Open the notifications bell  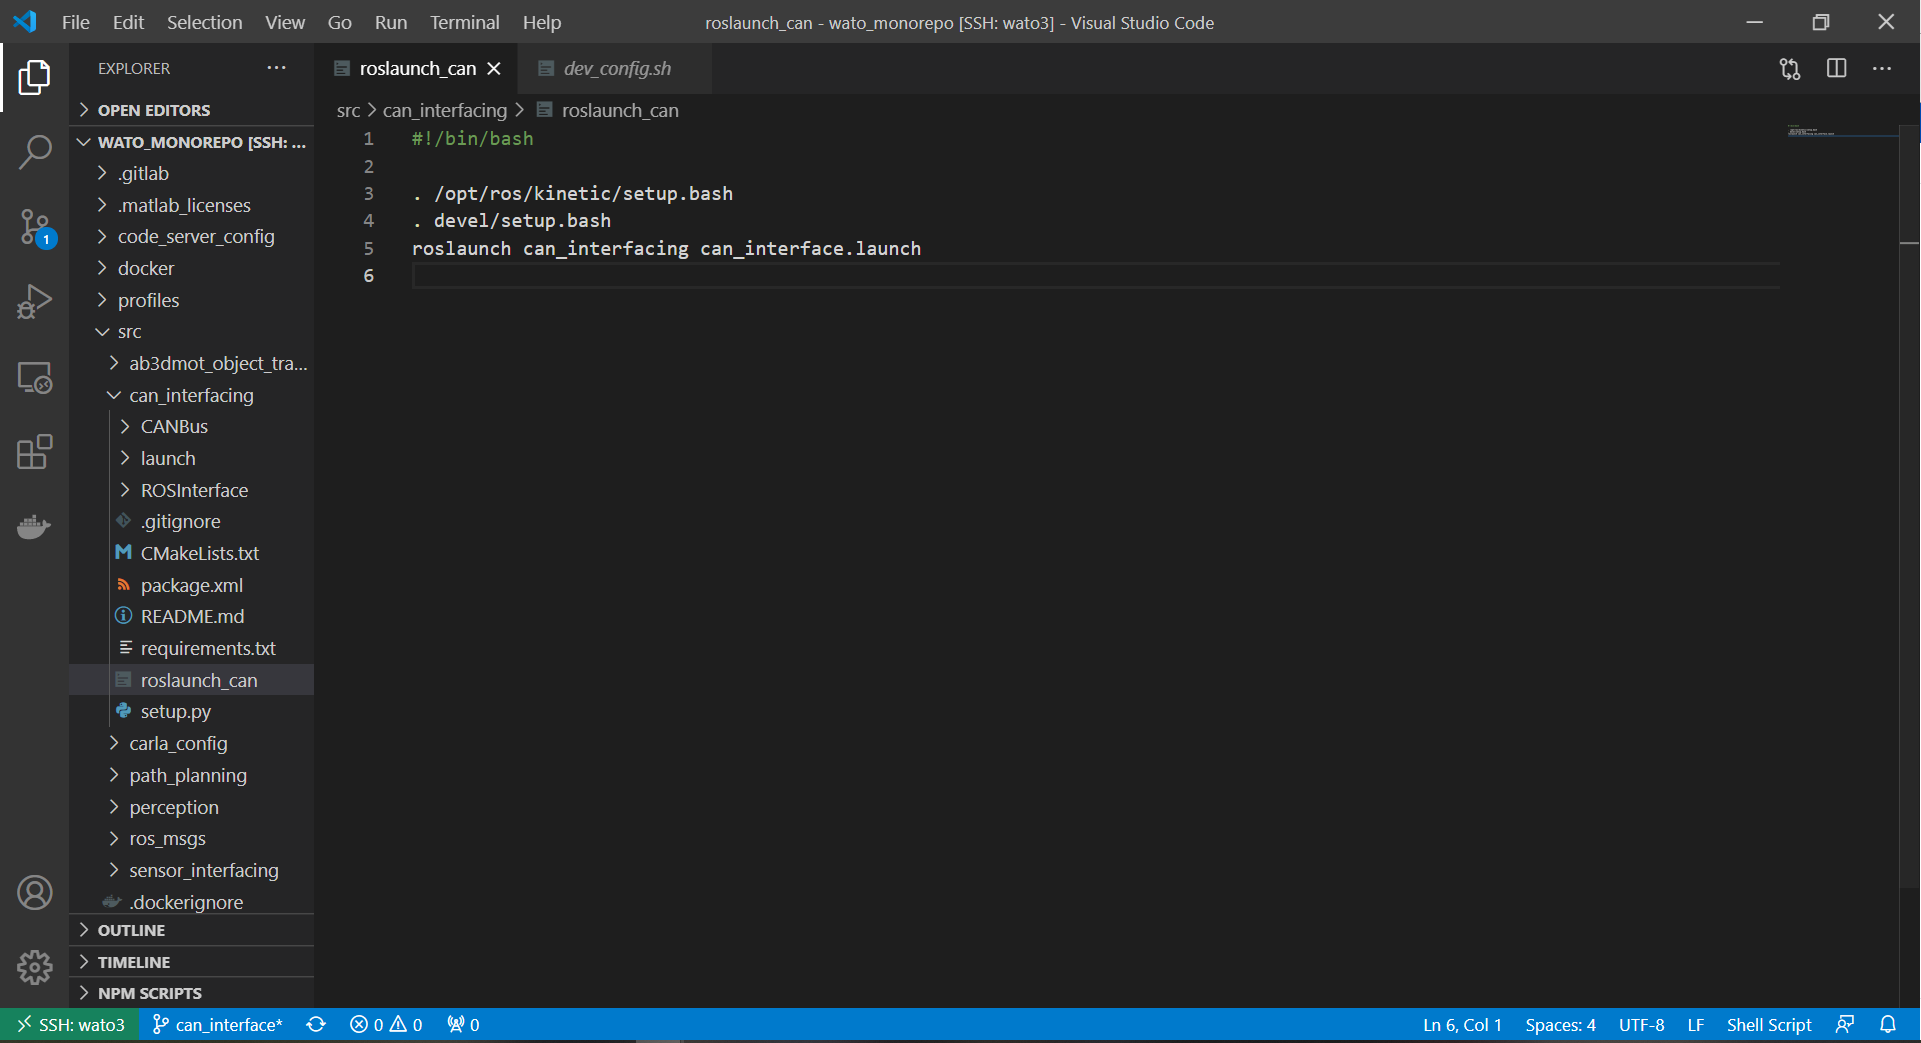(1888, 1025)
